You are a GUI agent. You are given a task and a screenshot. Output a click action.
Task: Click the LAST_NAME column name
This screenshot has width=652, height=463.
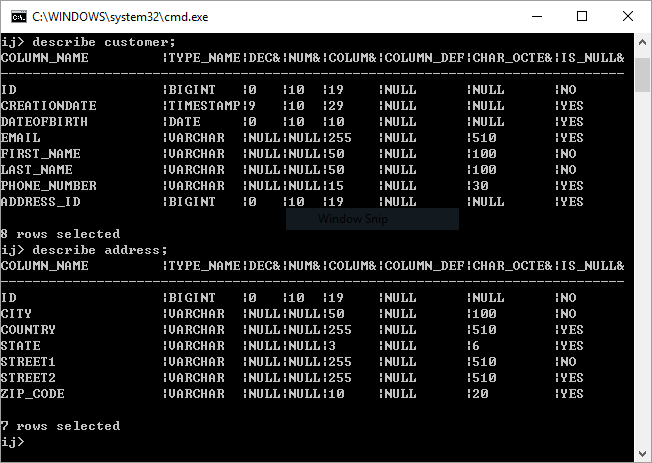[x=37, y=170]
